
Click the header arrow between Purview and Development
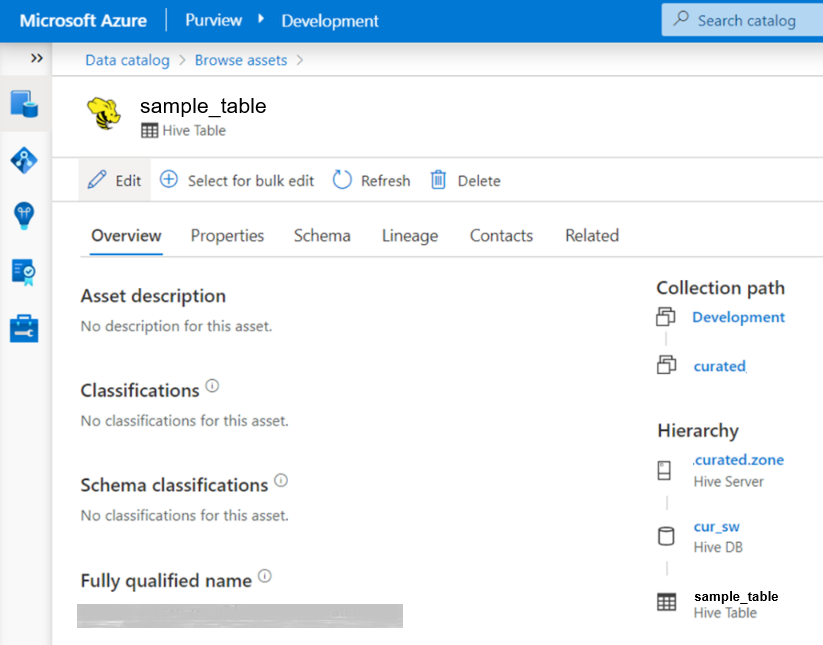(261, 19)
